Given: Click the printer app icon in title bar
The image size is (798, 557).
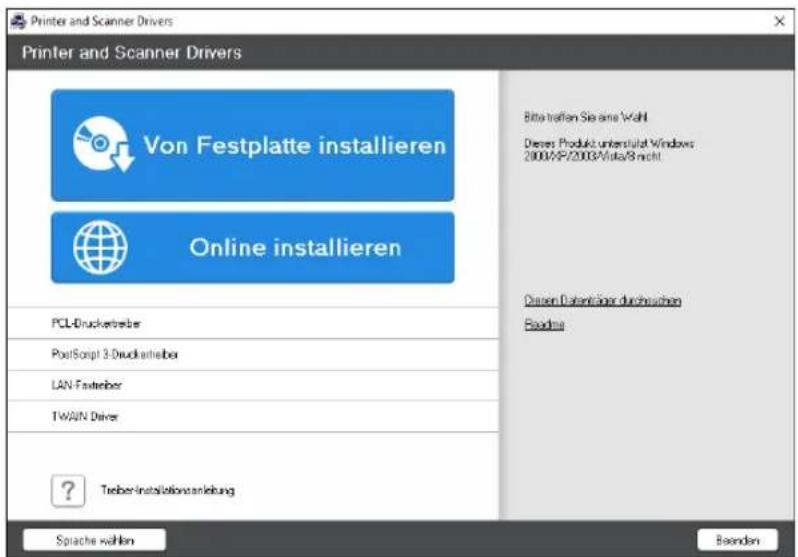Looking at the screenshot, I should (18, 21).
